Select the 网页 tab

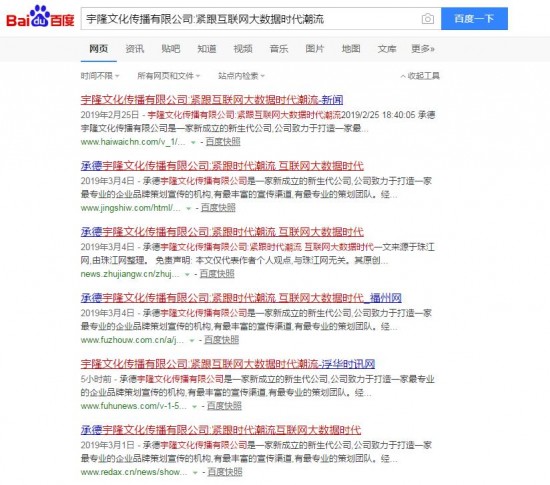[x=99, y=49]
